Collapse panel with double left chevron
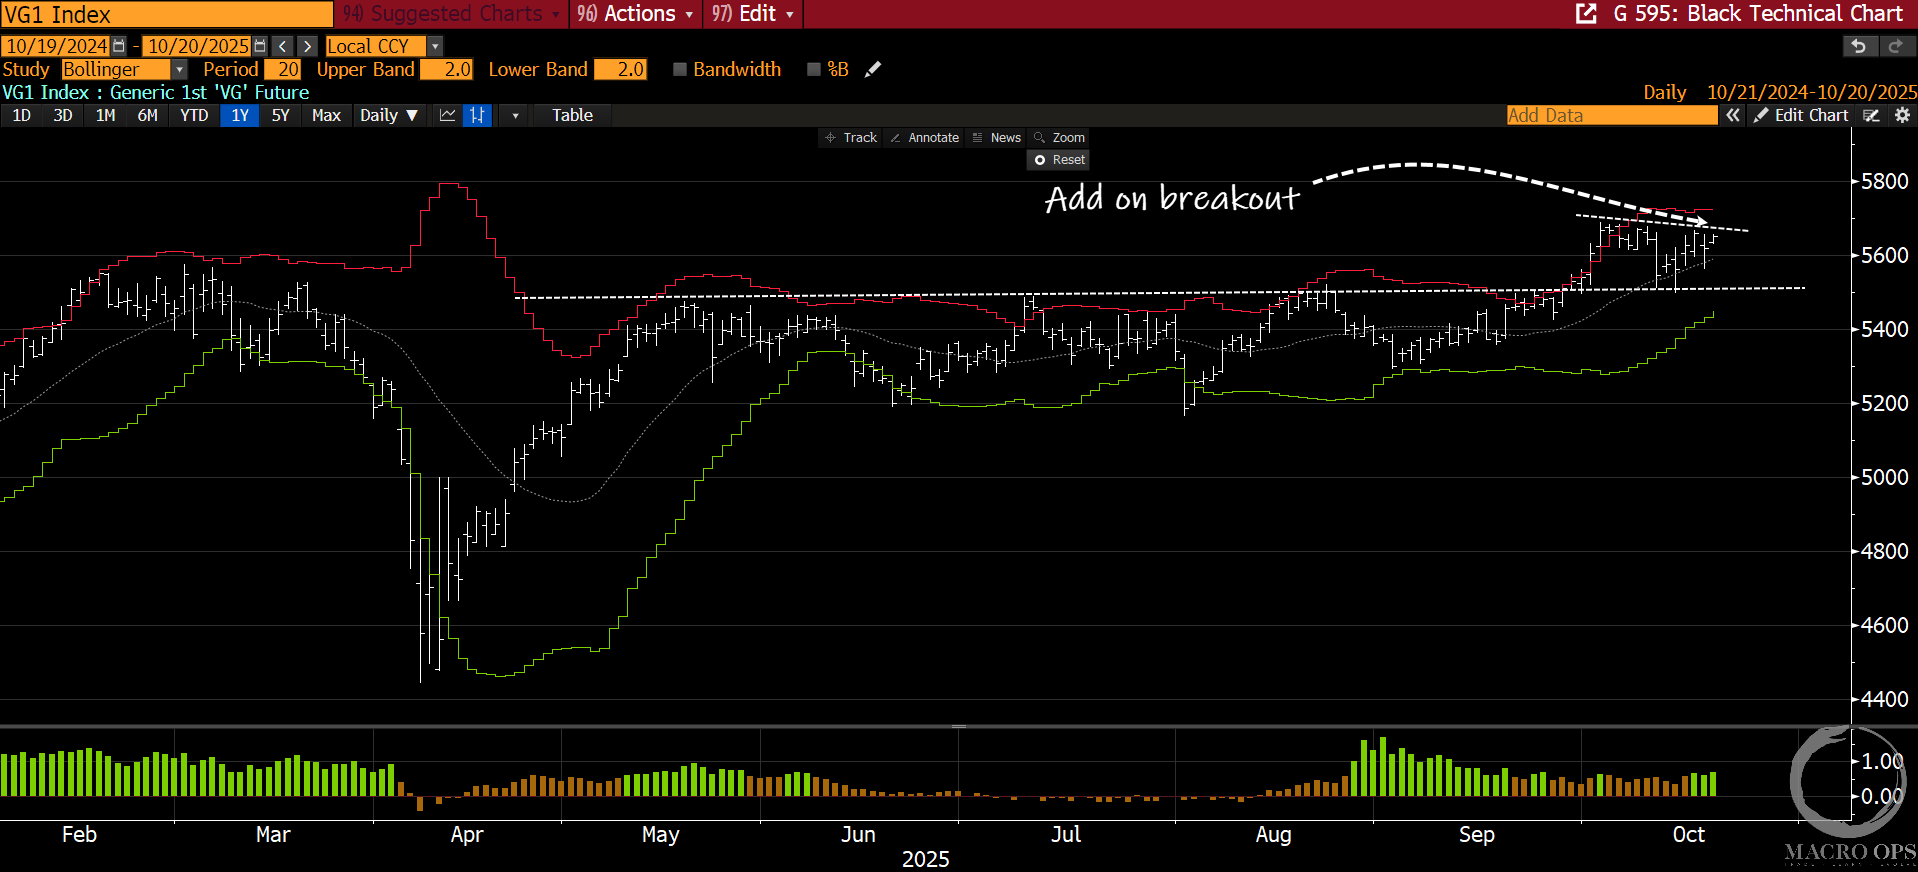Screen dimensions: 1918x872 coord(1733,115)
